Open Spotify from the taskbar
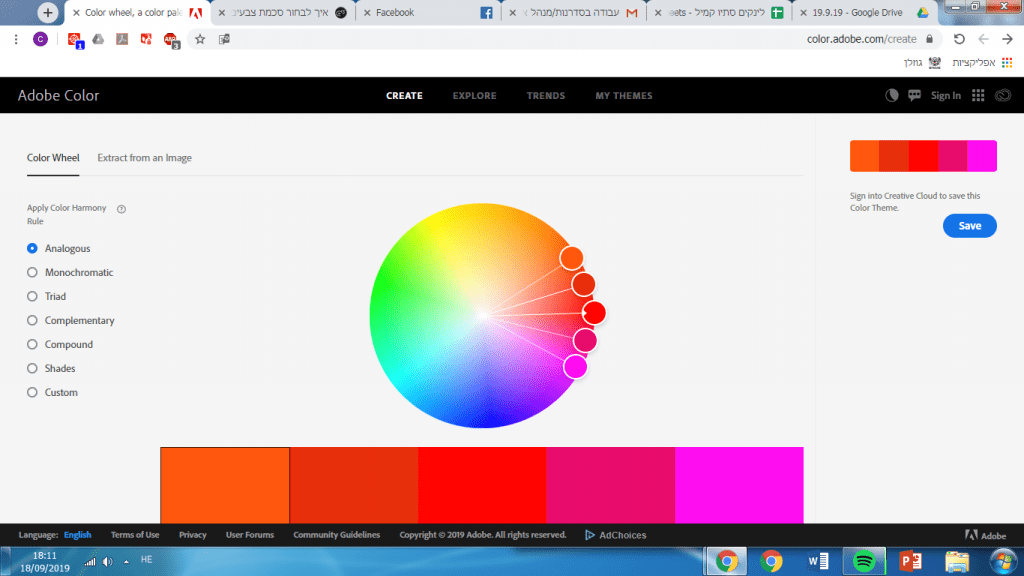Screen dimensions: 1024x576 tap(864, 561)
